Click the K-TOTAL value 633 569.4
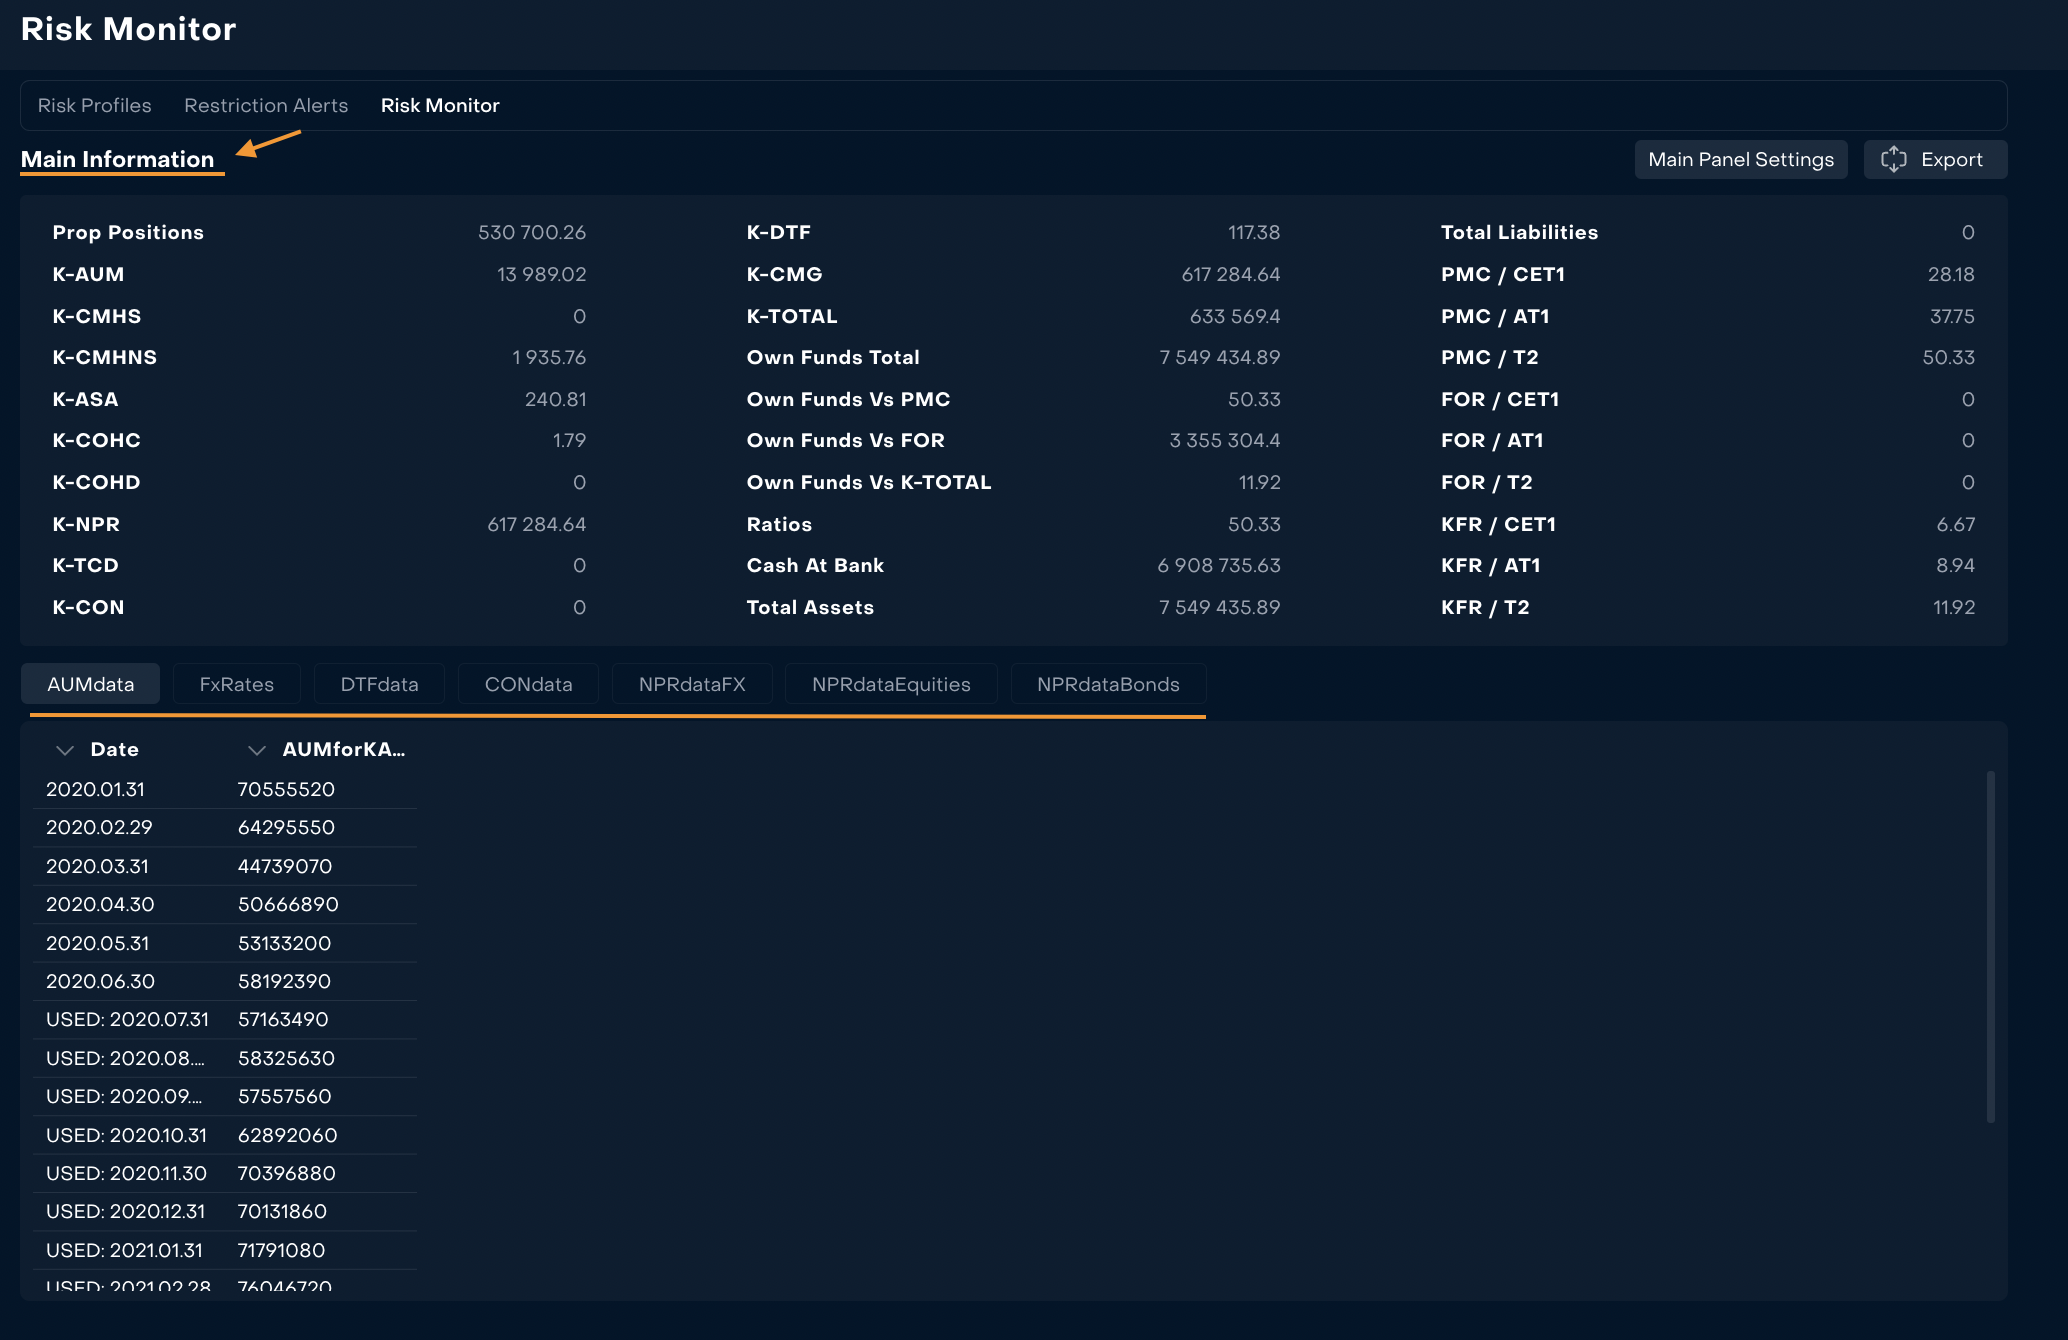 [x=1234, y=316]
